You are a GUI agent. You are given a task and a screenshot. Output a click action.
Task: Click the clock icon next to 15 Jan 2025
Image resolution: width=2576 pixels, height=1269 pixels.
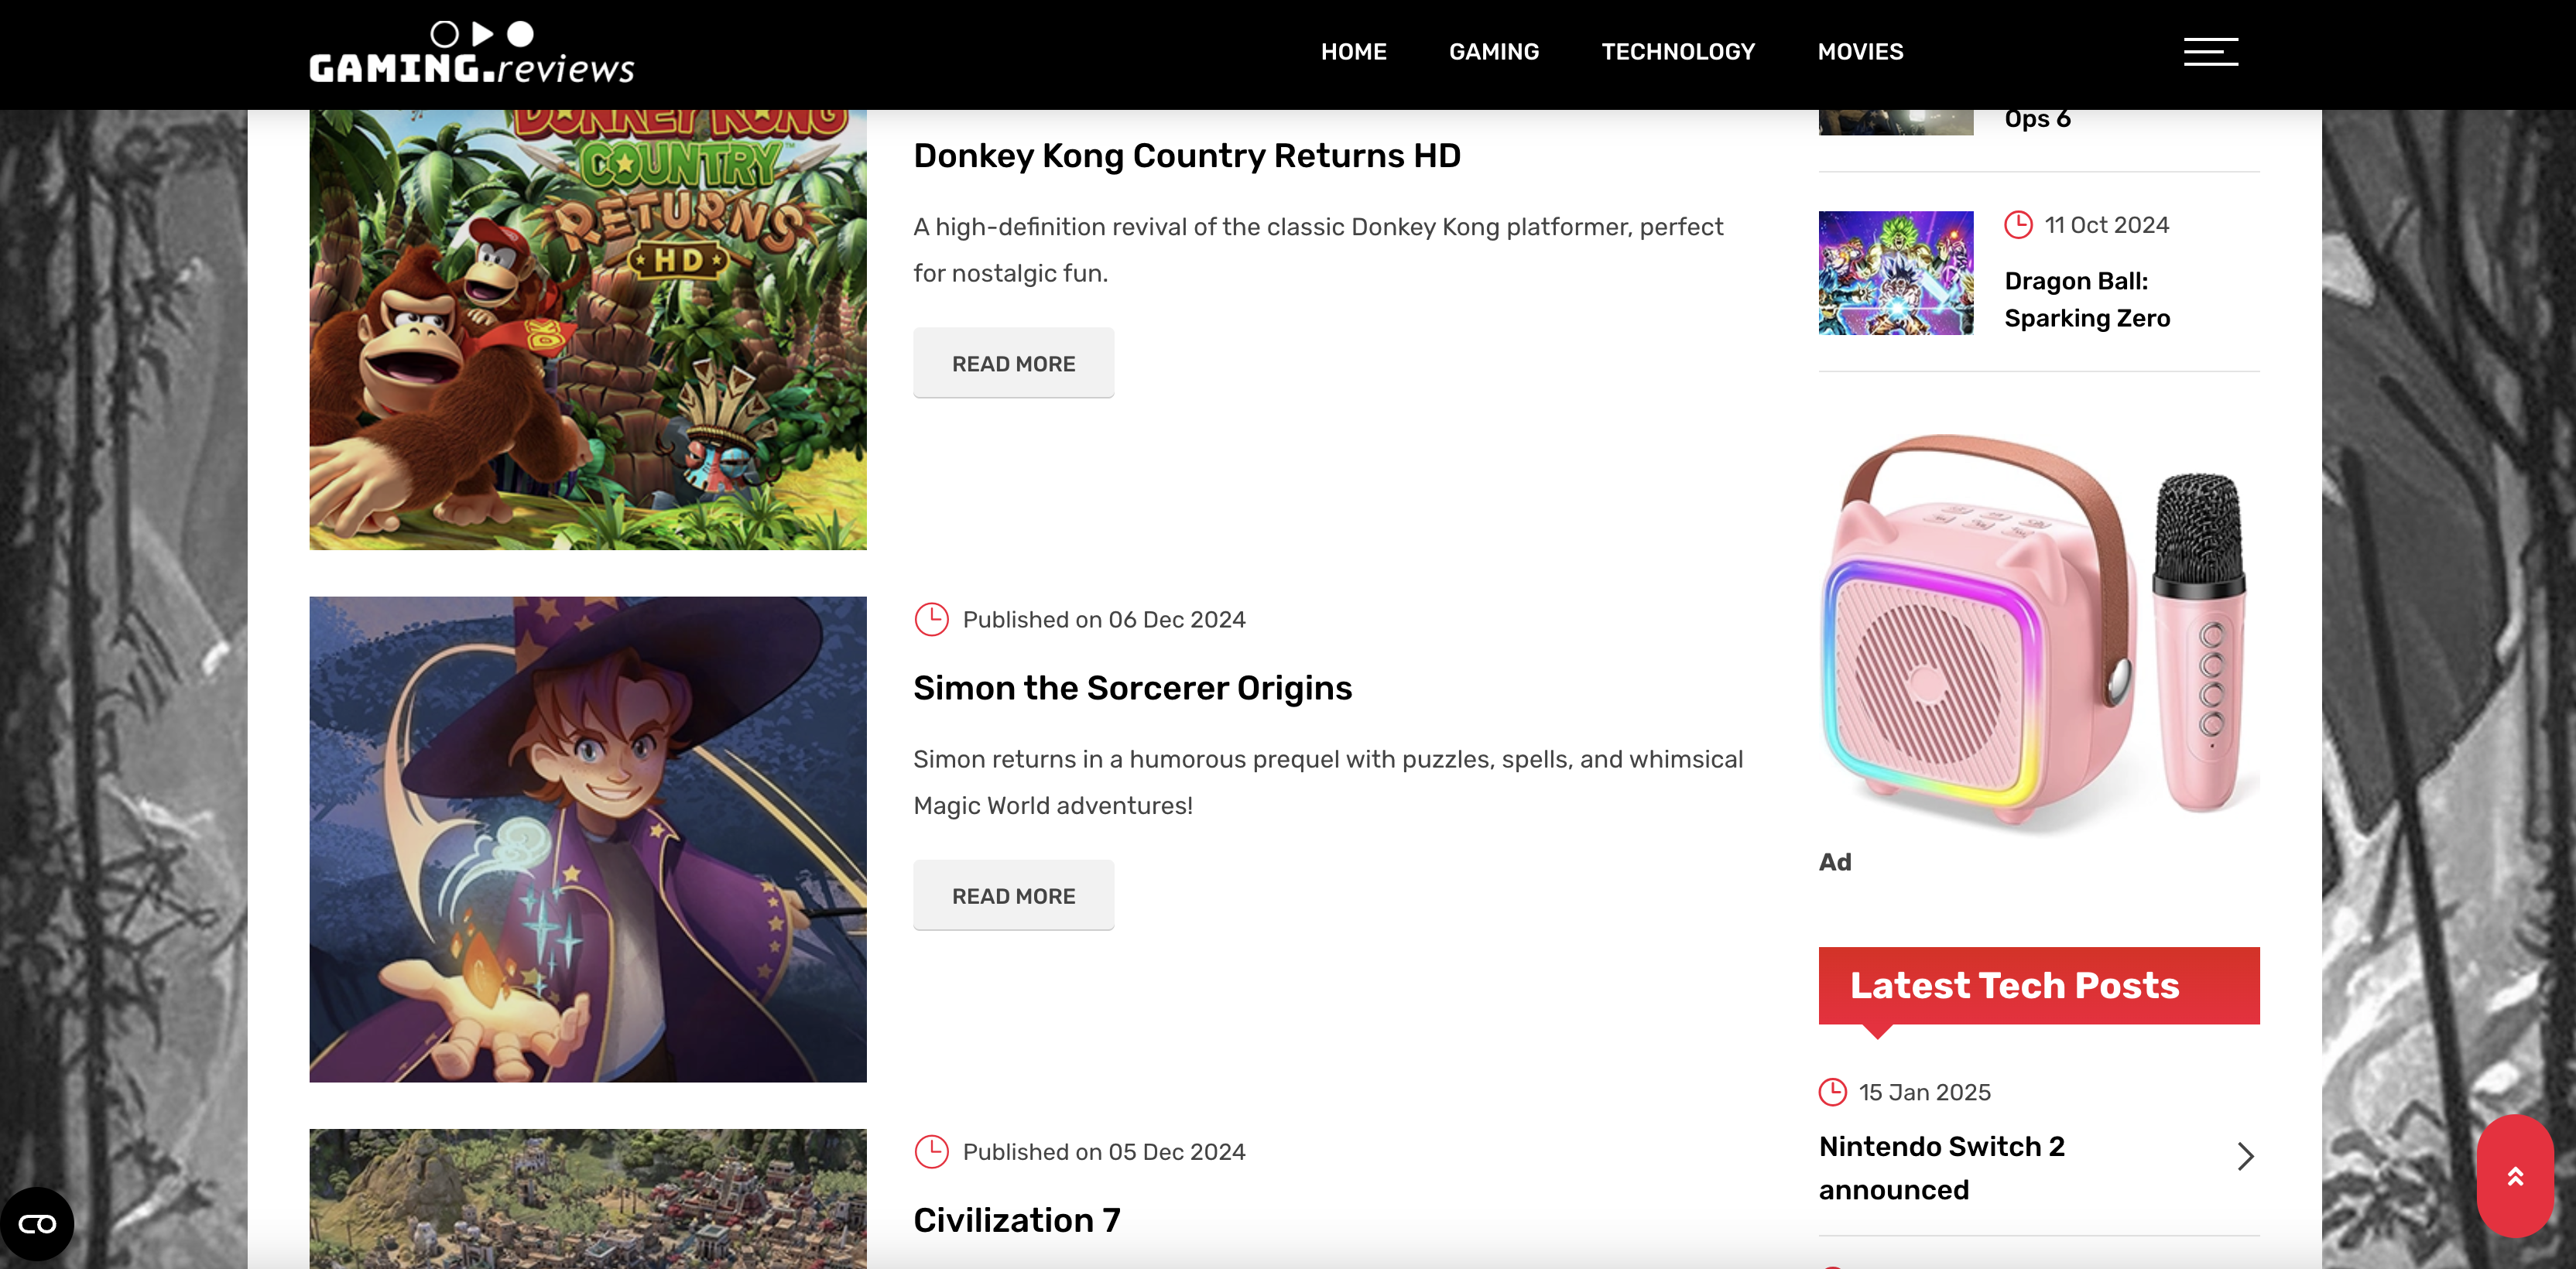pos(1832,1092)
